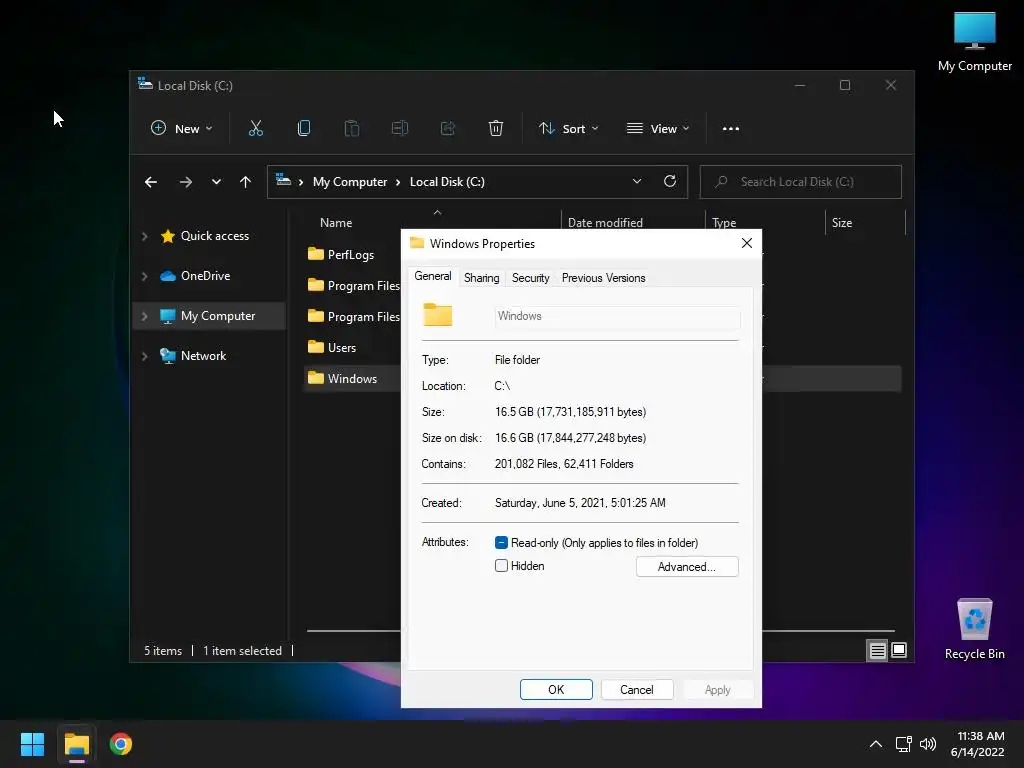Click Cancel in the Windows Properties dialog
1024x768 pixels.
pos(637,690)
